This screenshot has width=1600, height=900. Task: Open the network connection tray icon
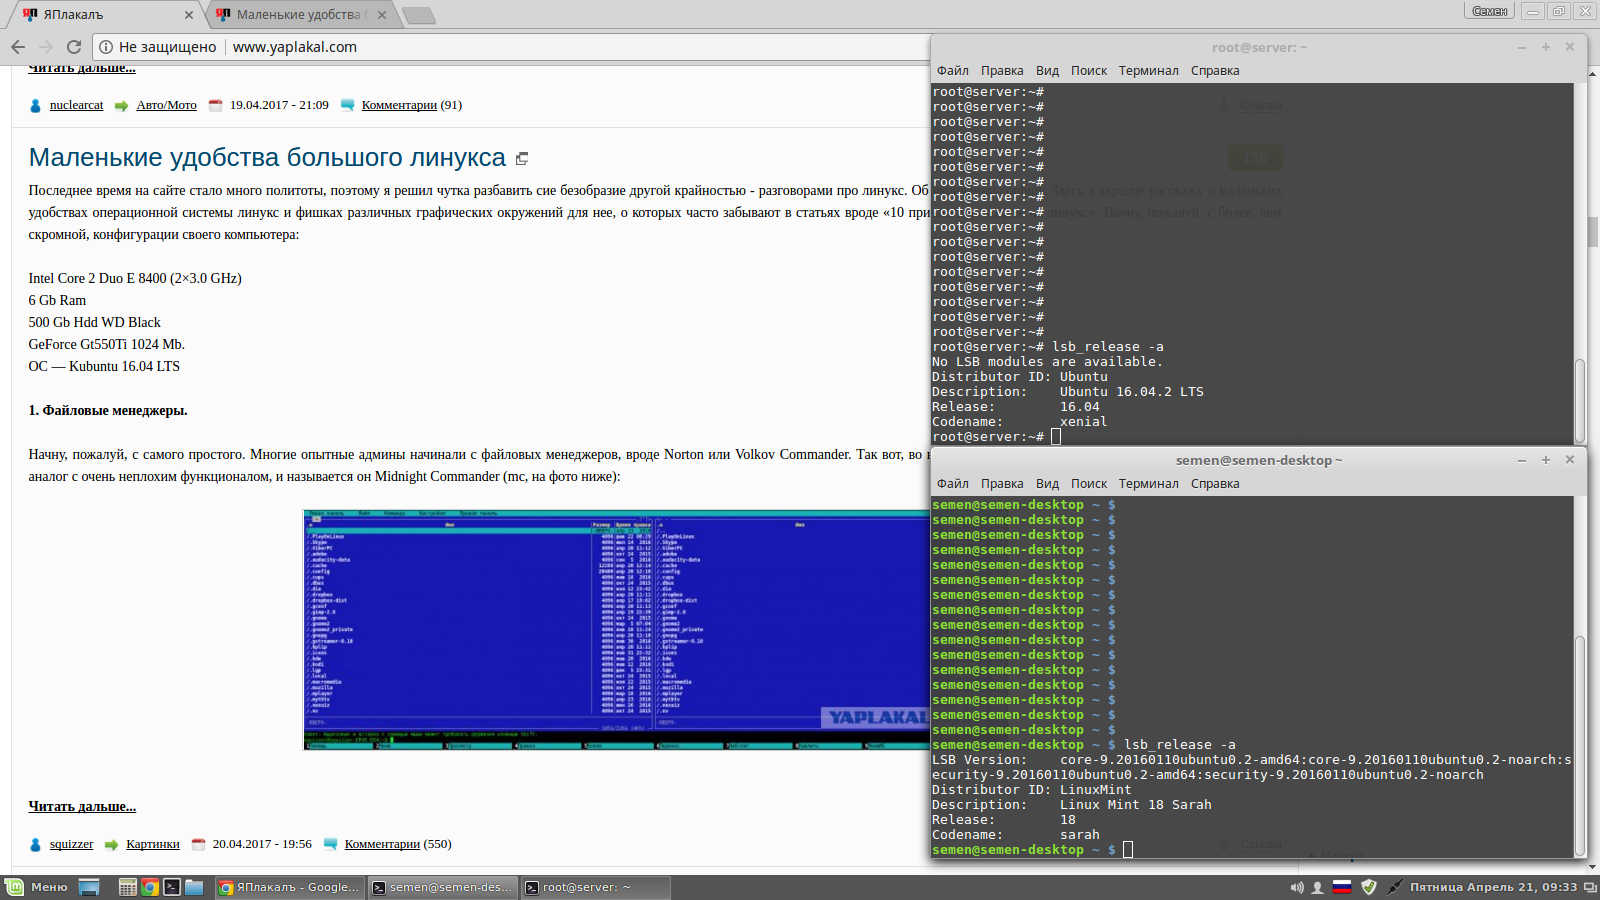coord(1394,887)
